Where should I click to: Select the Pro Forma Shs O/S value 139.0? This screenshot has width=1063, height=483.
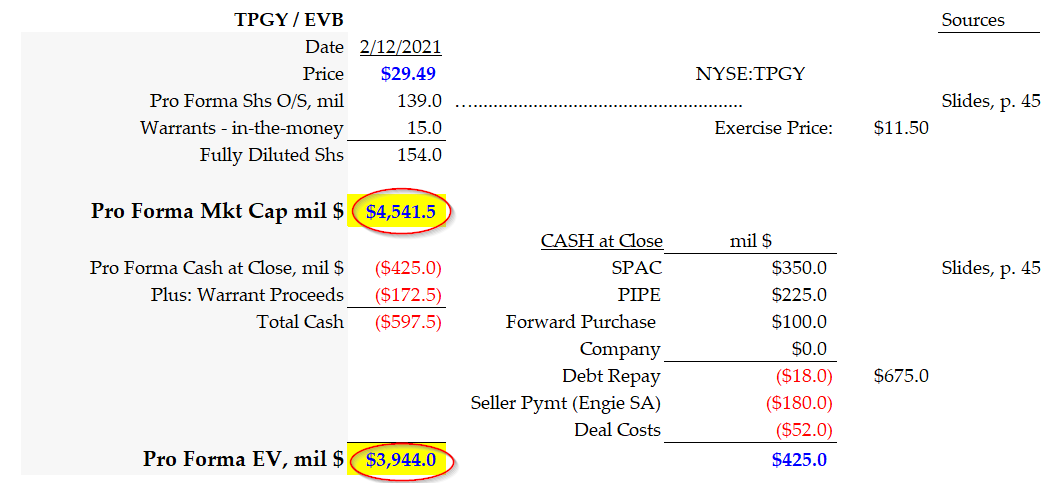point(419,101)
